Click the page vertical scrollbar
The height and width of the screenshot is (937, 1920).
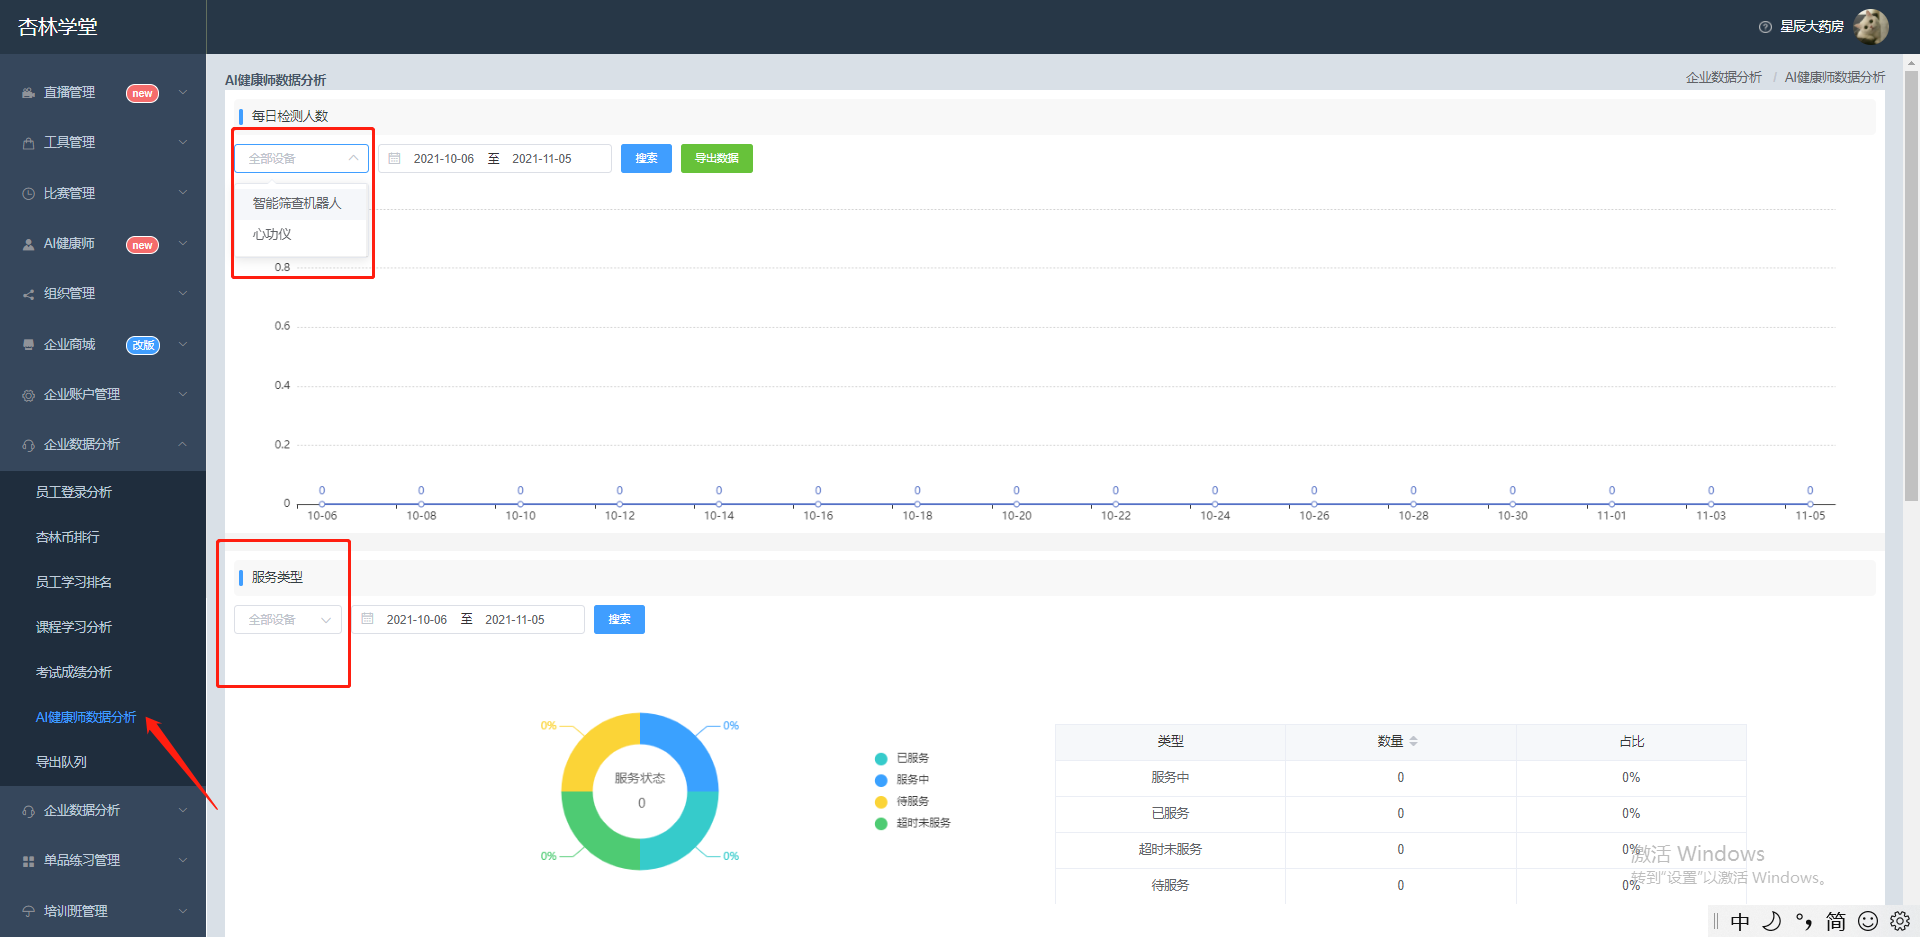tap(1911, 285)
